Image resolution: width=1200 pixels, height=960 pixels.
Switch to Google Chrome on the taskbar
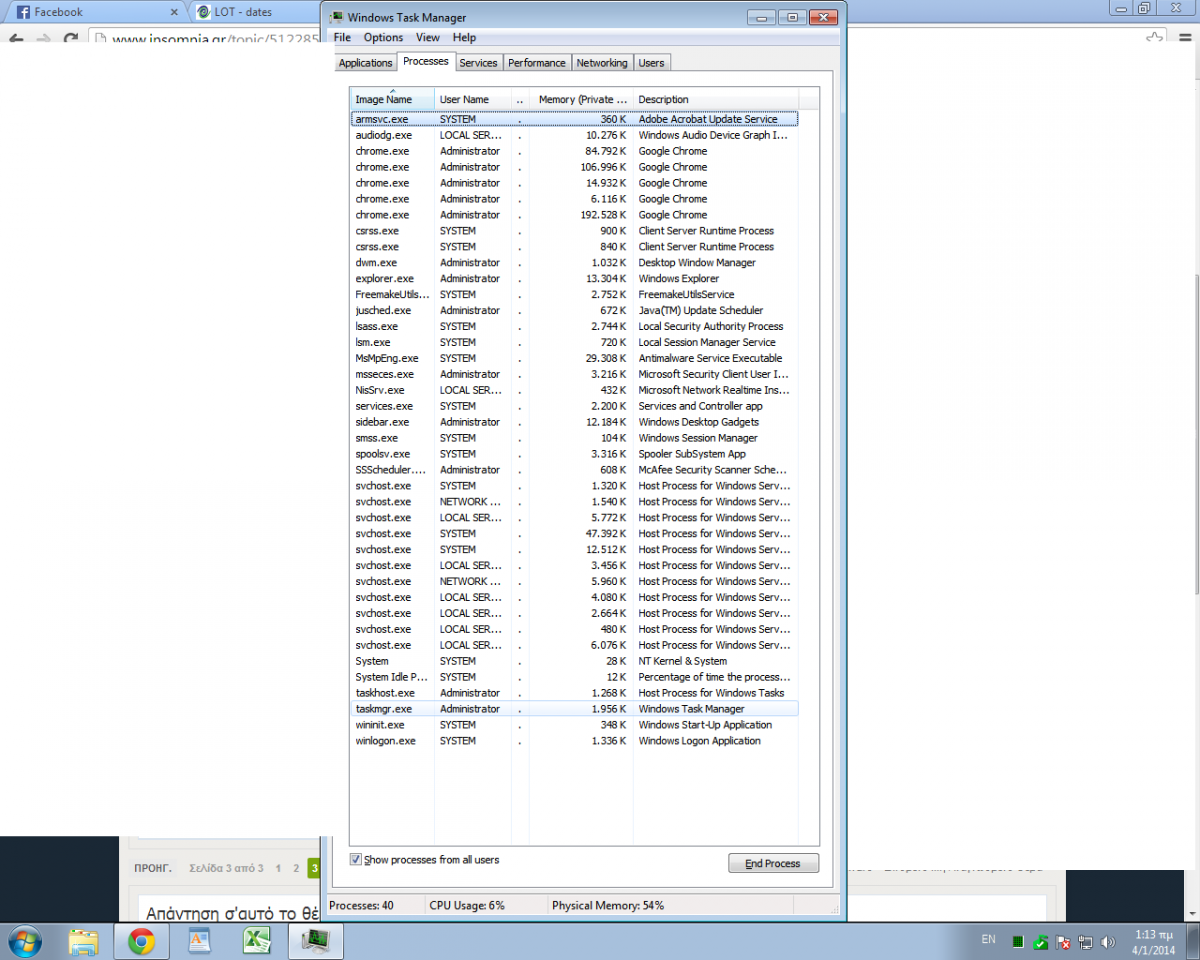(141, 941)
